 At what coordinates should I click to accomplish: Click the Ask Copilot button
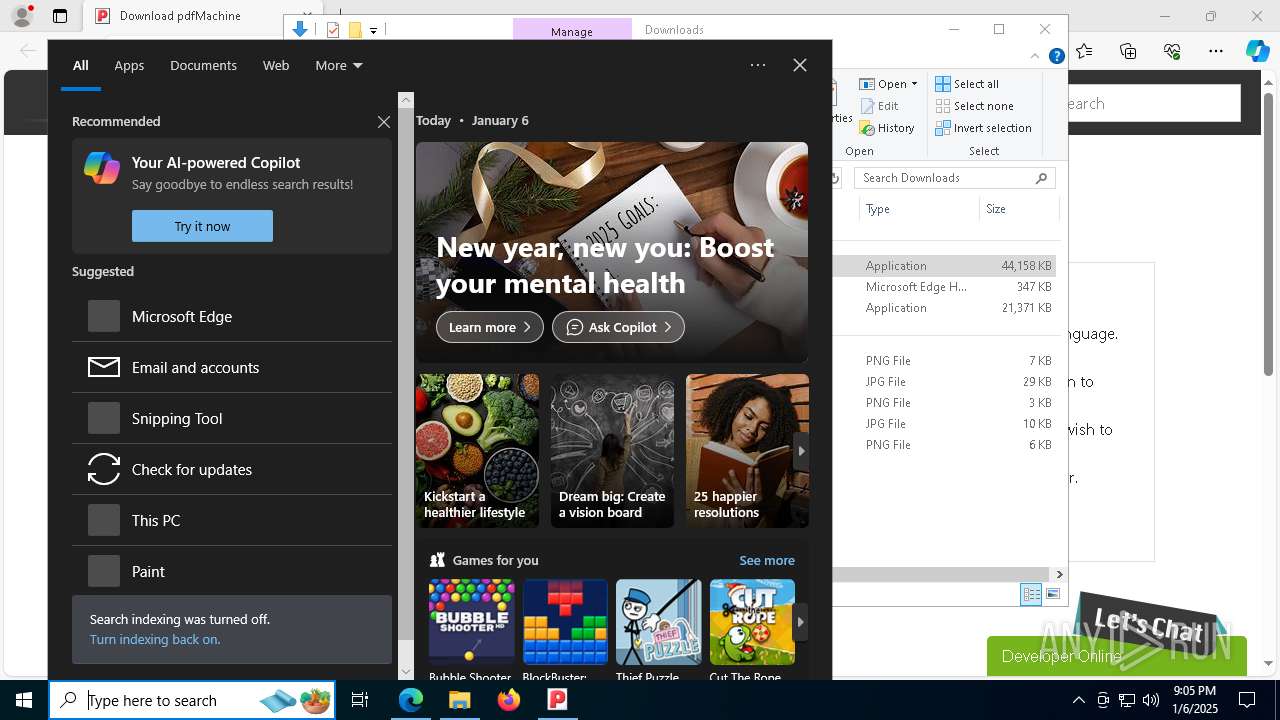[618, 327]
